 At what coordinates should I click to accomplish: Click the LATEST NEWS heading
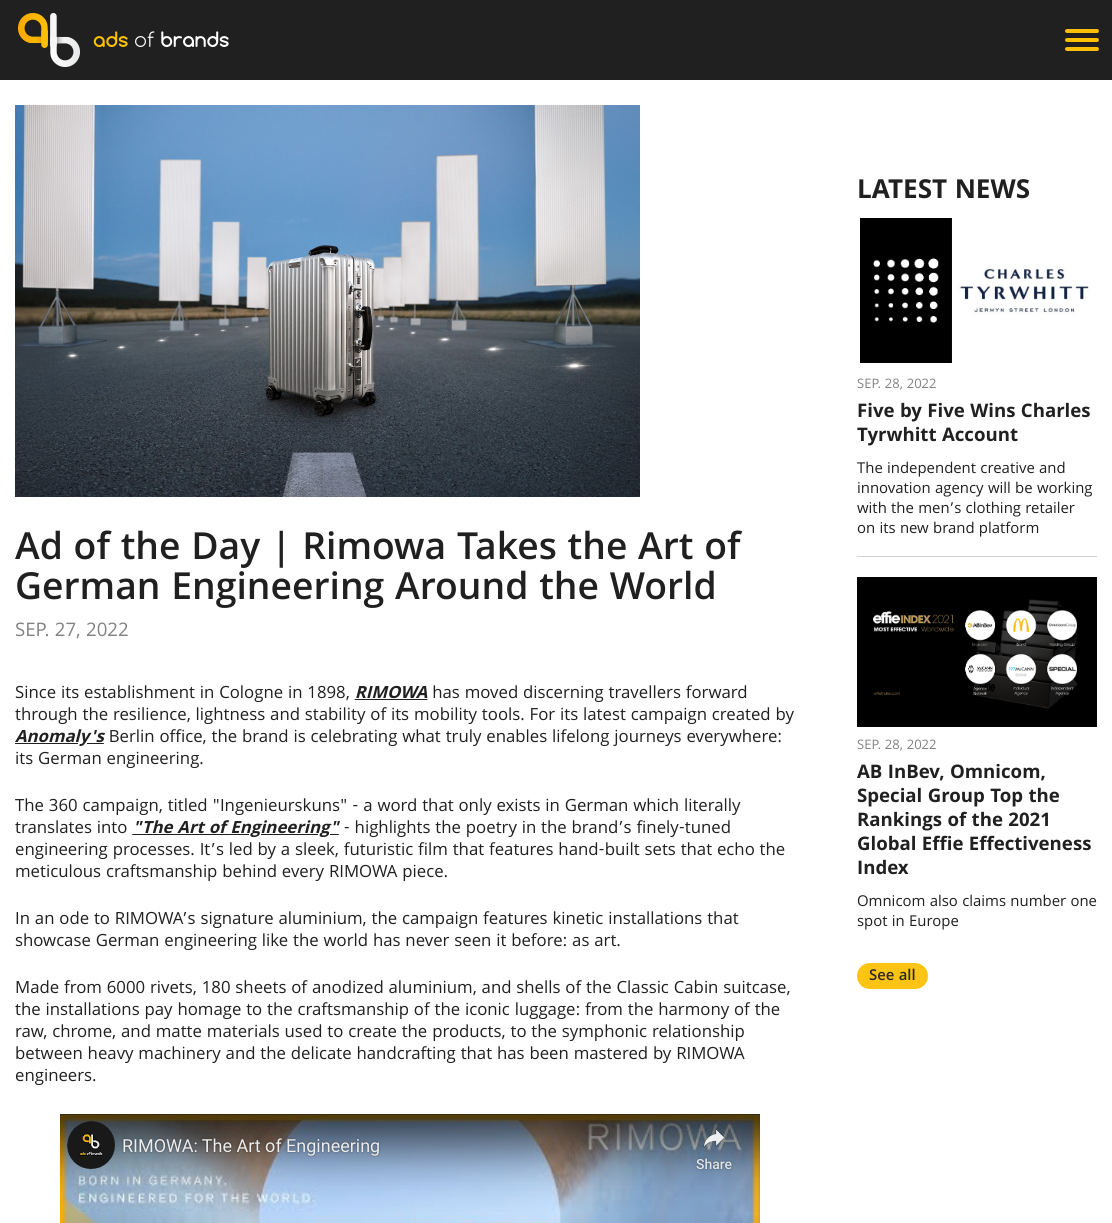point(943,189)
